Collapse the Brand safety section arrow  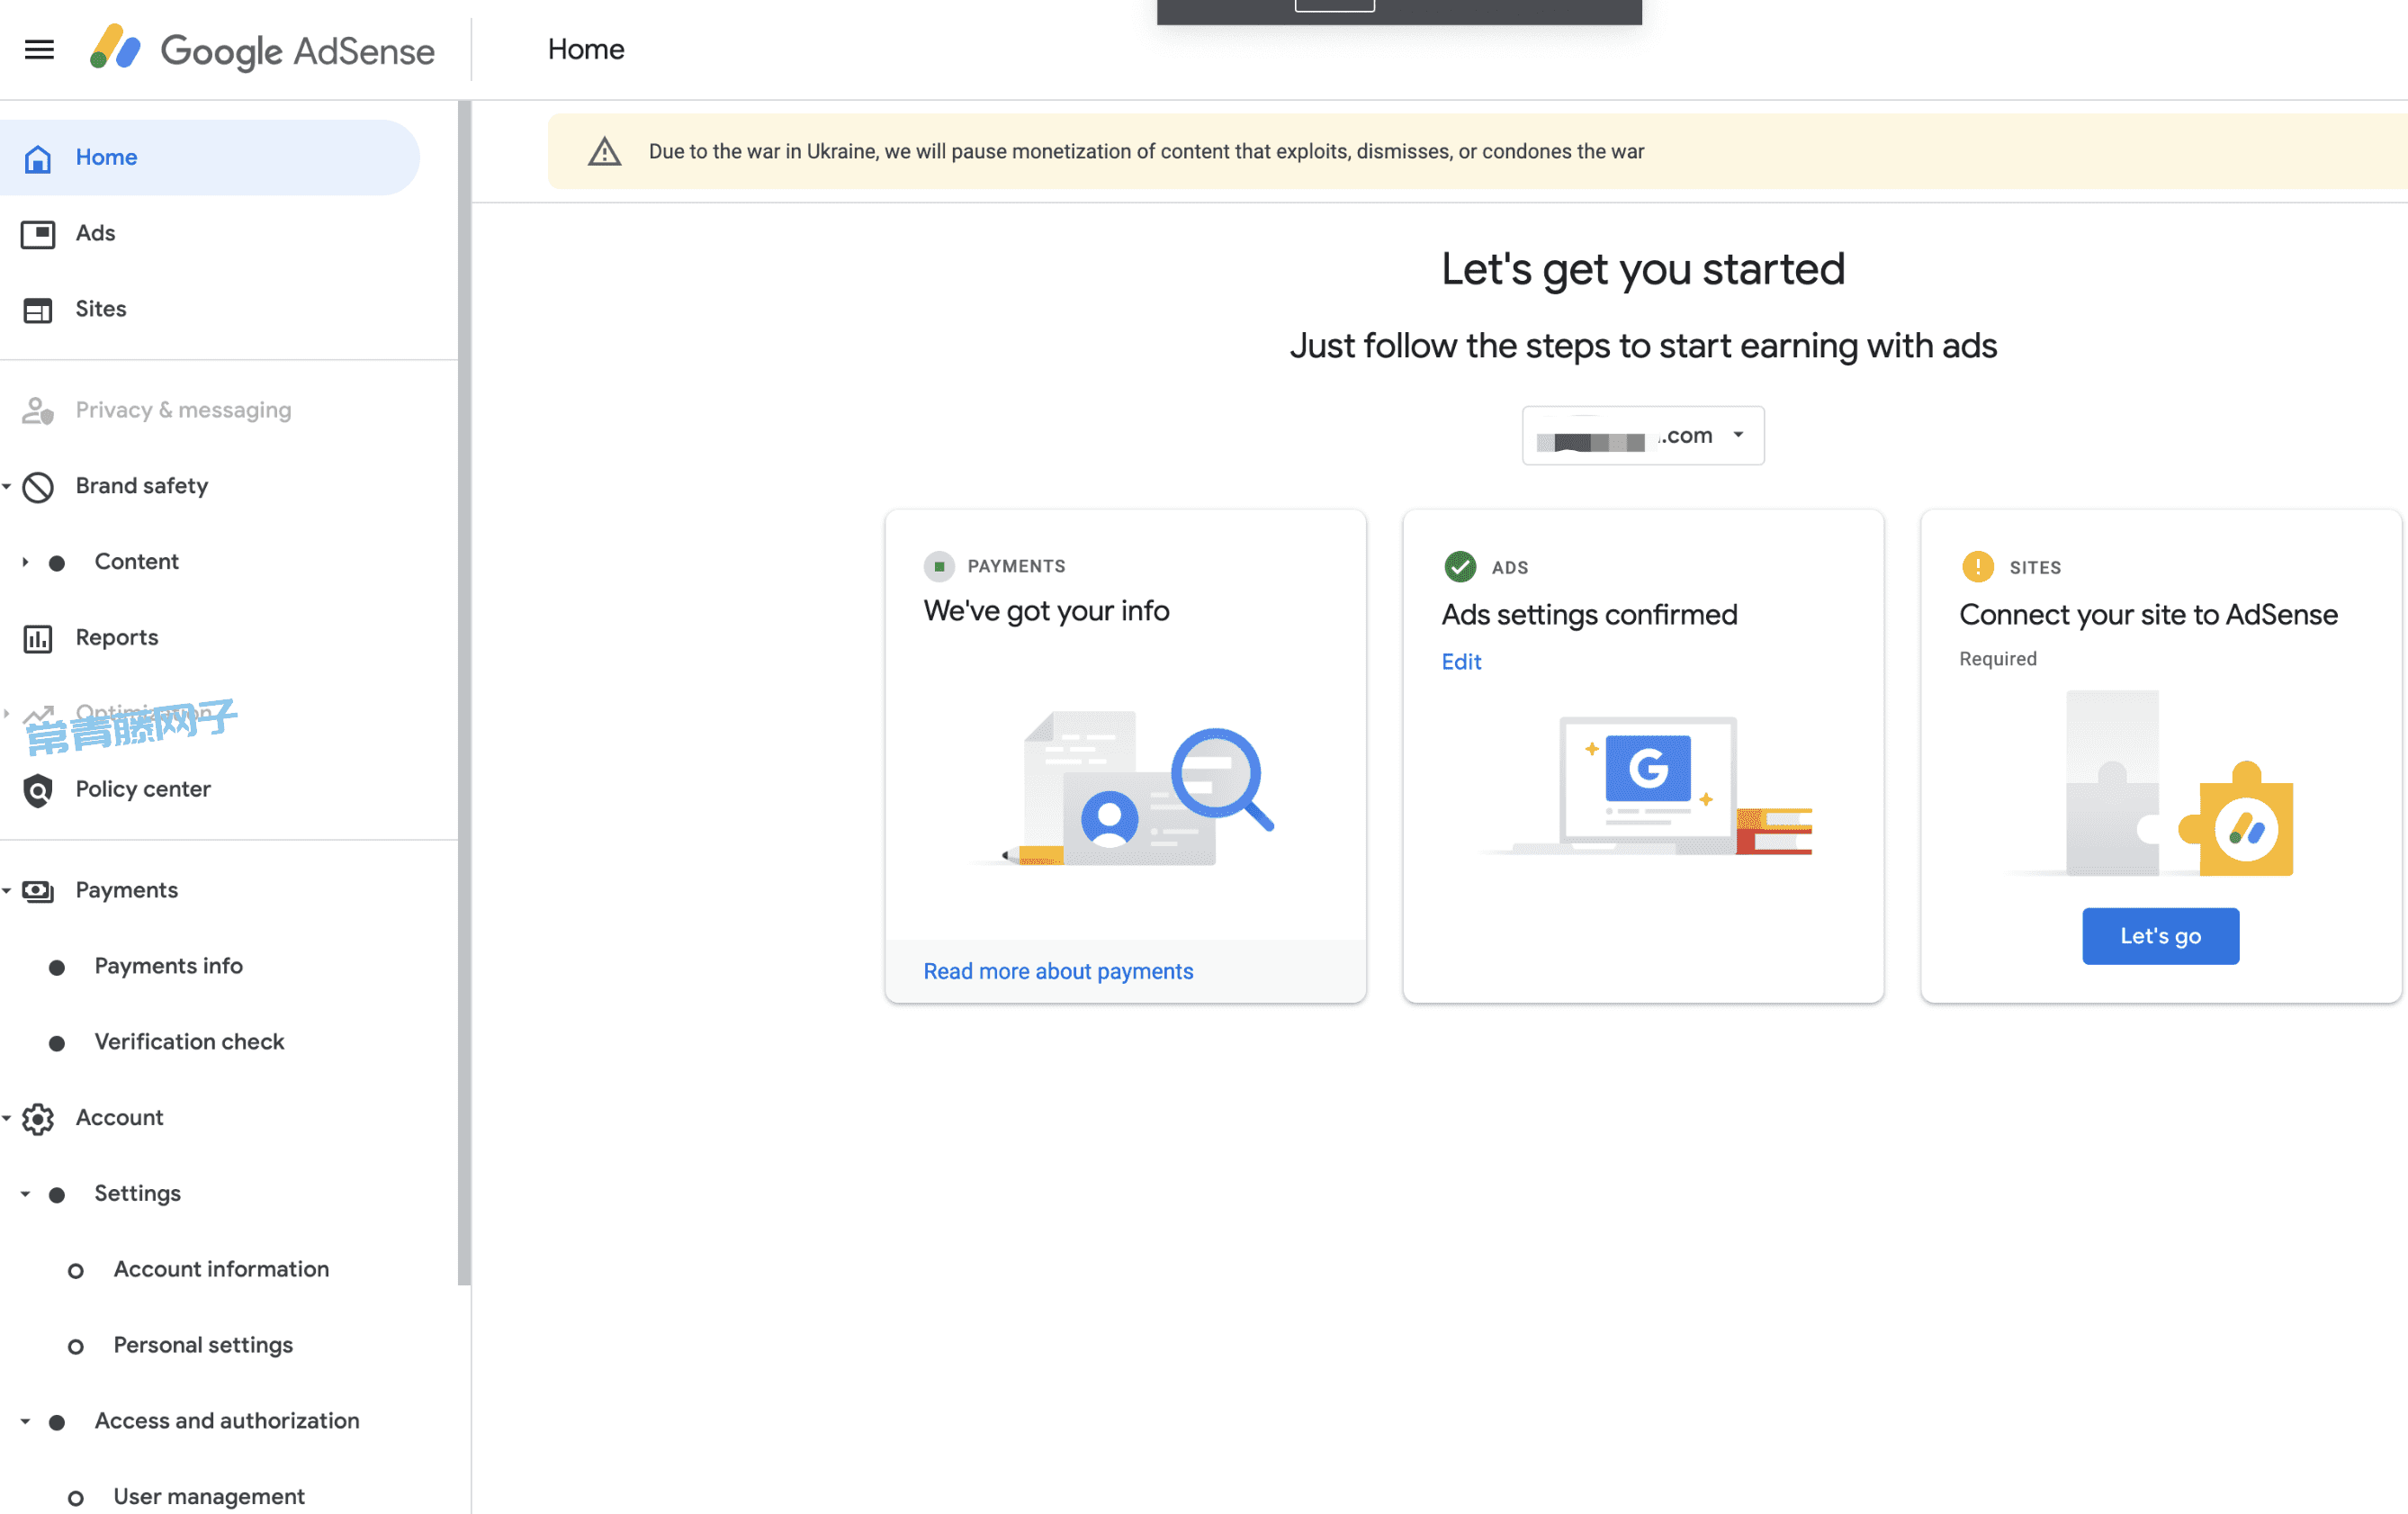click(x=7, y=487)
